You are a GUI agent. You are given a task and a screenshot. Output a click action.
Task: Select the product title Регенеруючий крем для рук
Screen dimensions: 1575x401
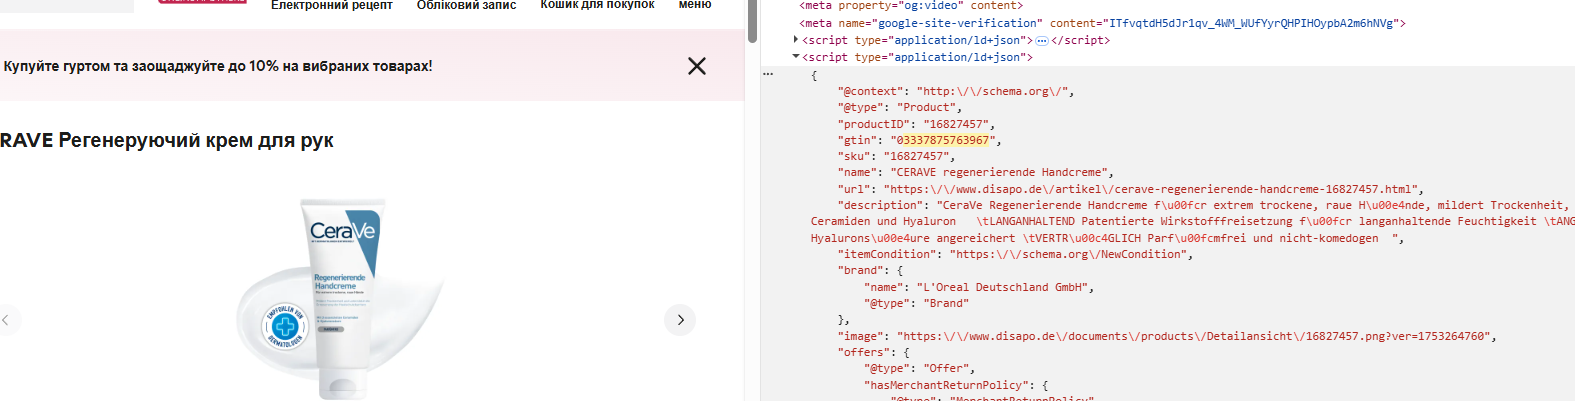click(196, 140)
